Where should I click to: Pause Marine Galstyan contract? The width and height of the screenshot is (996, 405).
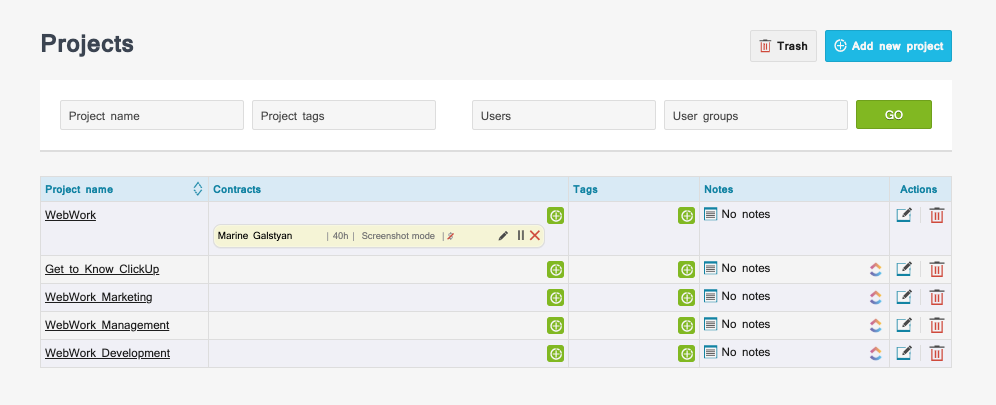click(520, 236)
